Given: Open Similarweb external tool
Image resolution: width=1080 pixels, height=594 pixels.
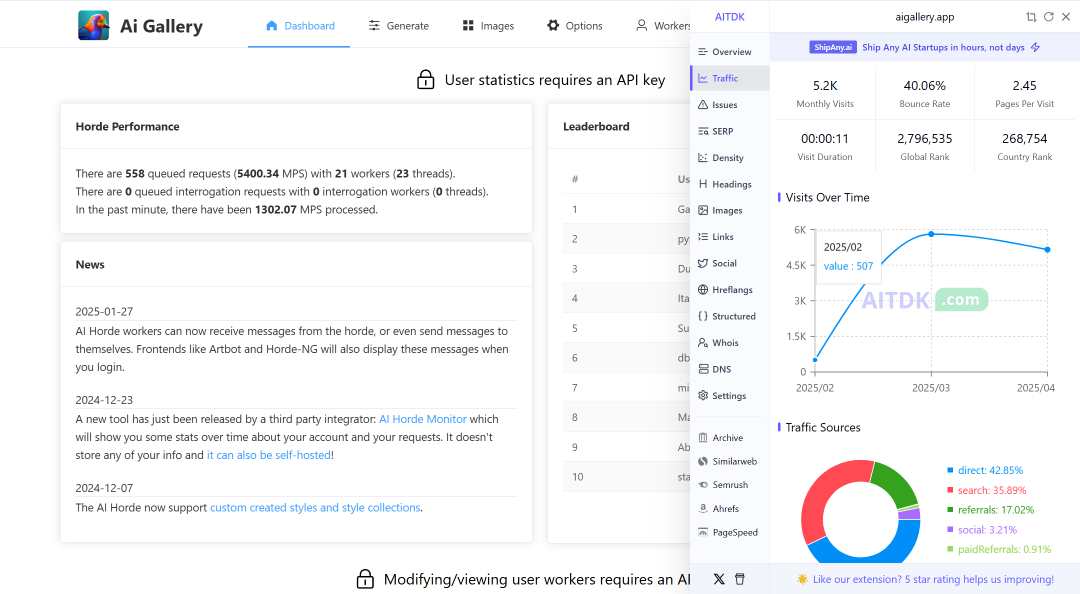Looking at the screenshot, I should (x=729, y=461).
